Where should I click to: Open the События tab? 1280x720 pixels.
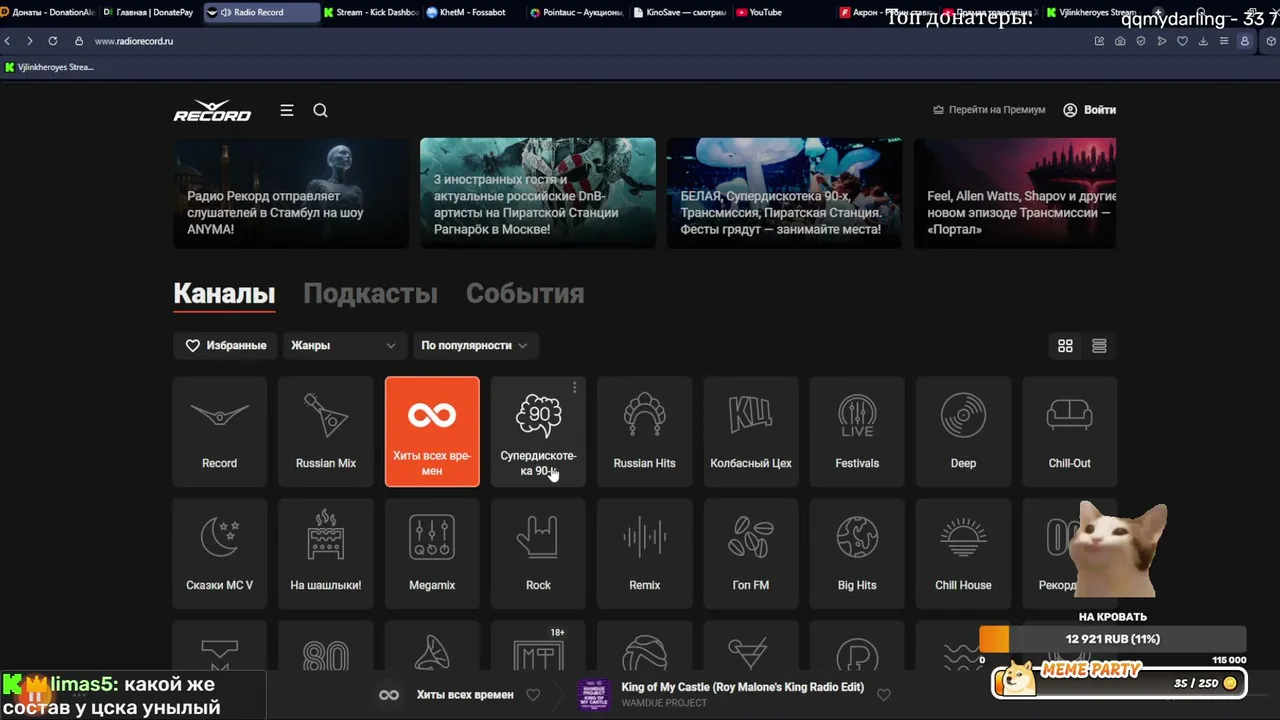[x=525, y=293]
